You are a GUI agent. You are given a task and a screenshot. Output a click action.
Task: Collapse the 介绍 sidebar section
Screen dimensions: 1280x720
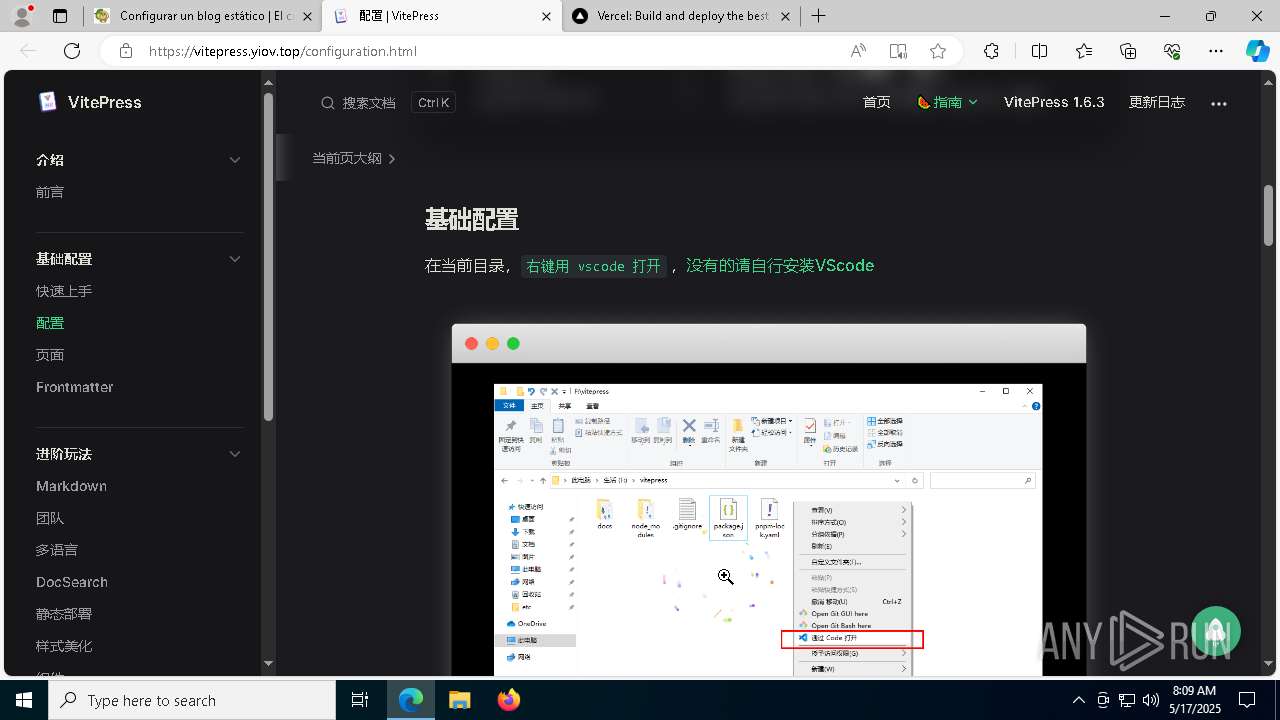click(235, 160)
